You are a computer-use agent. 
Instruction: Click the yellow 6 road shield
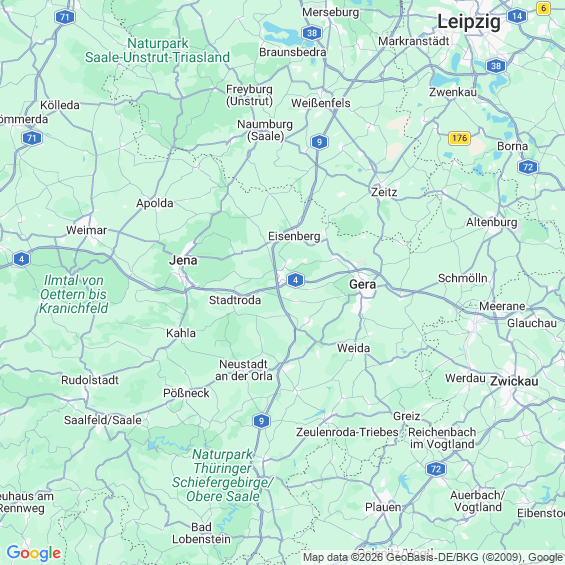[543, 8]
